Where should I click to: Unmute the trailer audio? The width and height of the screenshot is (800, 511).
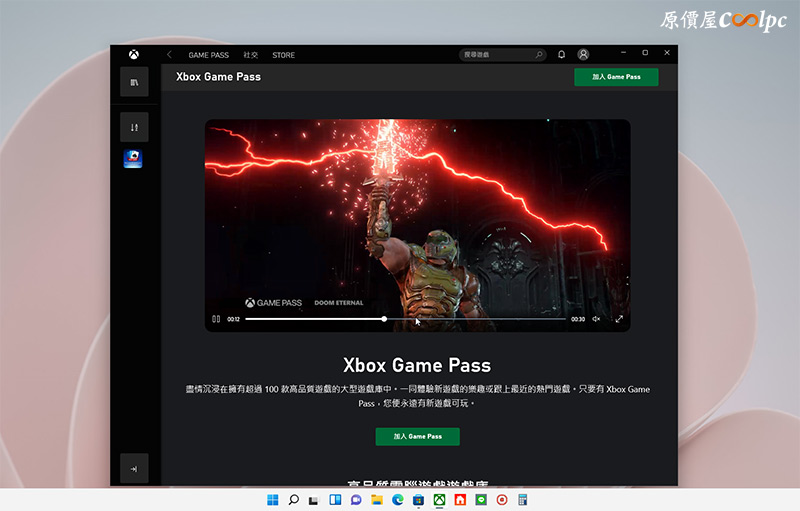point(596,319)
